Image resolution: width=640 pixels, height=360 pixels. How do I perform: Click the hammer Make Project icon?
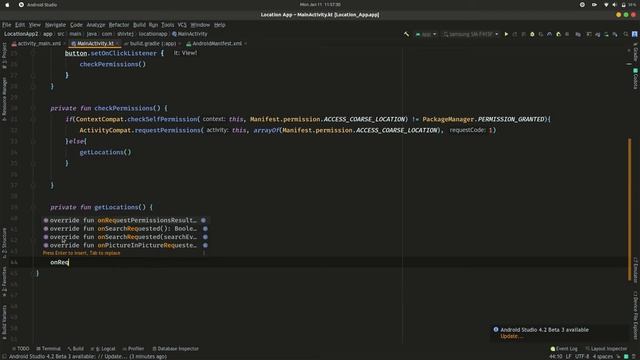[406, 34]
